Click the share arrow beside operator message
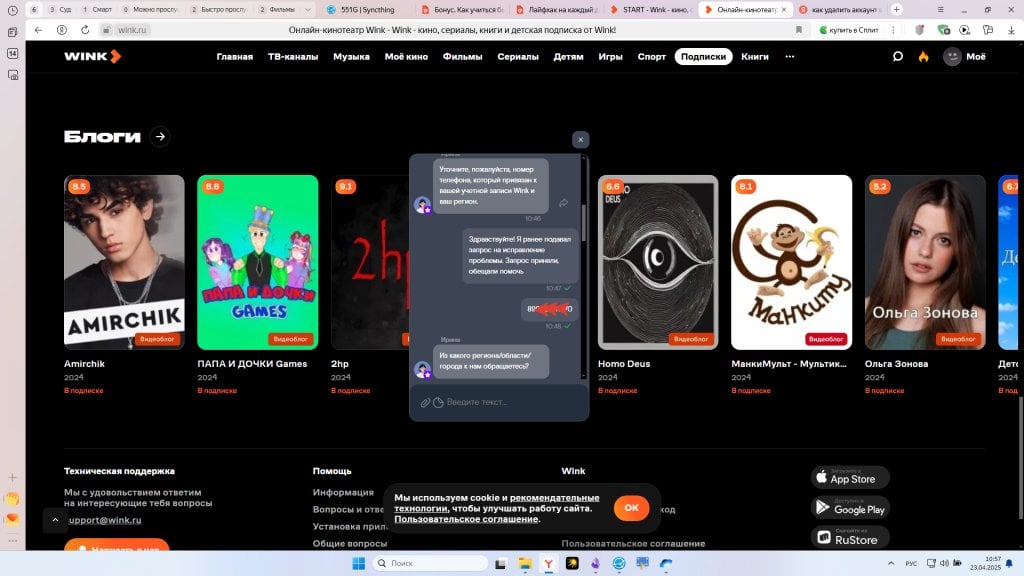 [563, 203]
